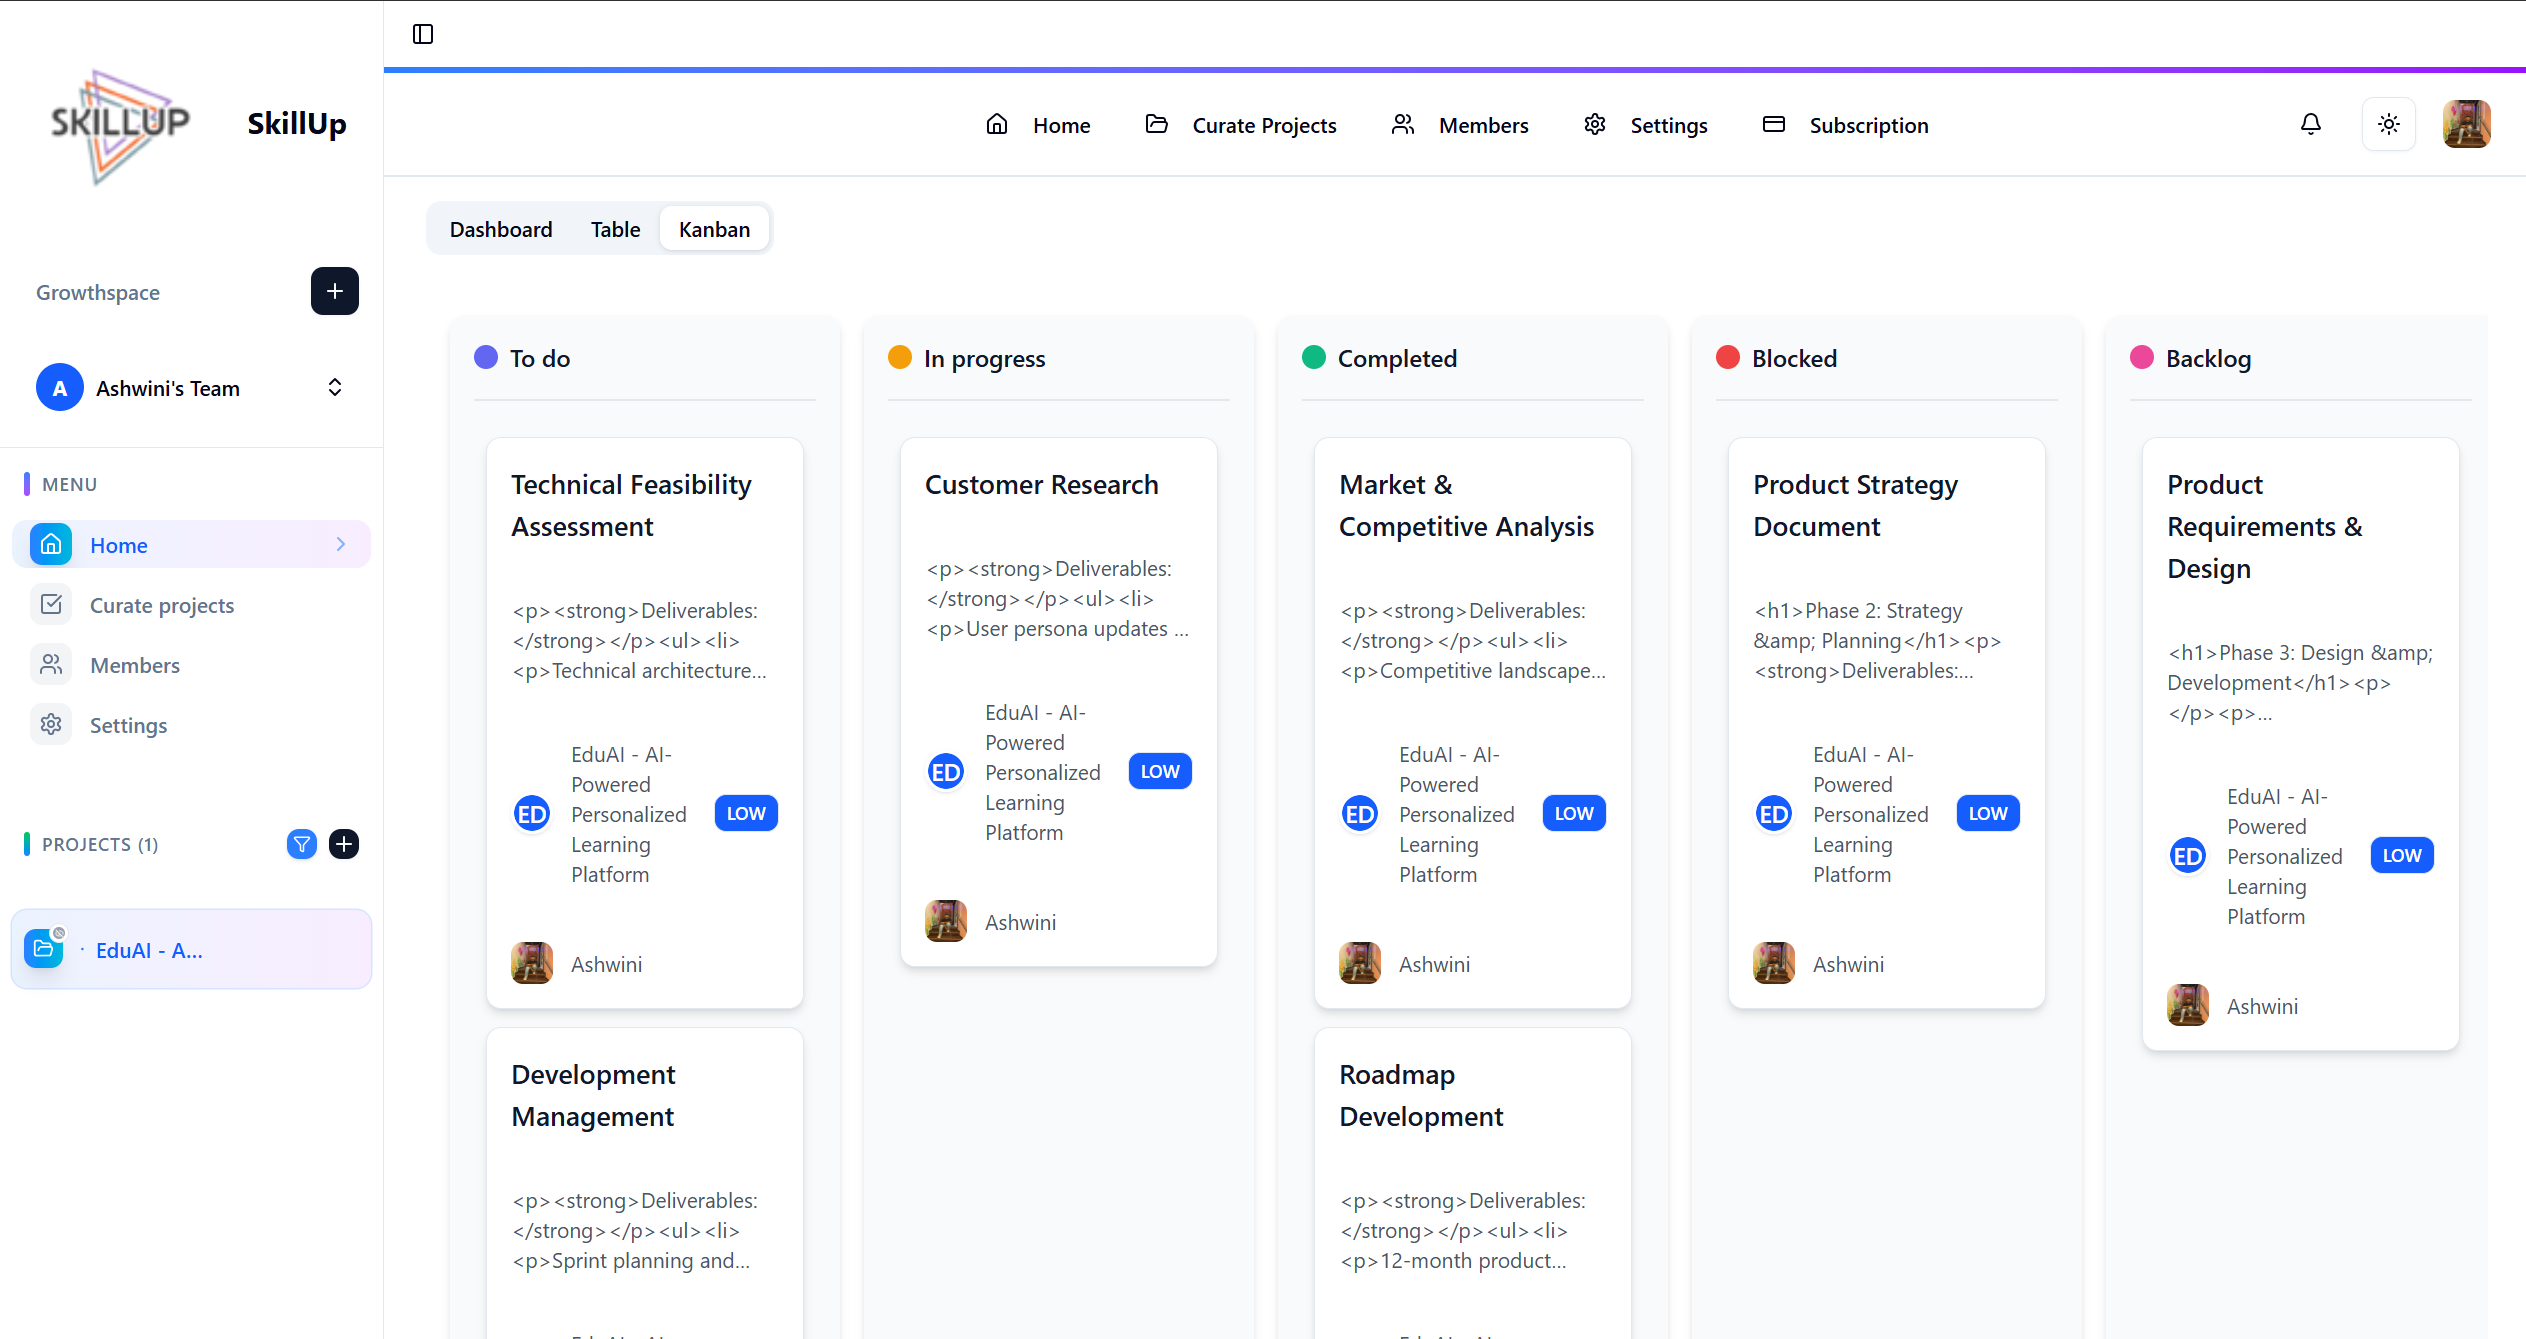Open EduAI project in sidebar

point(191,949)
